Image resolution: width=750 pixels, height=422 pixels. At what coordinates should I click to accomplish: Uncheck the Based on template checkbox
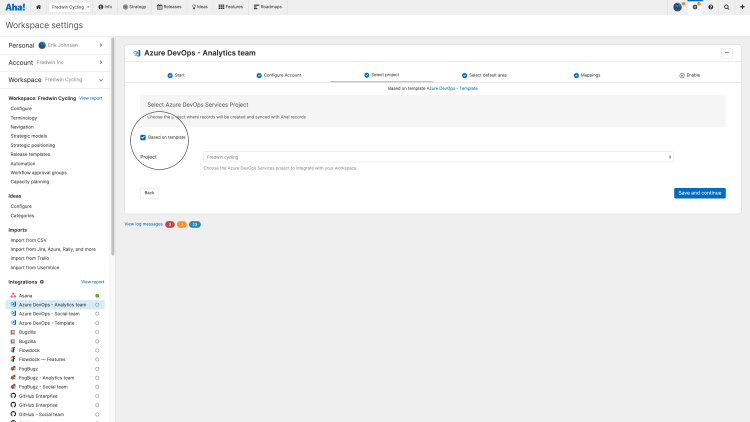click(143, 137)
